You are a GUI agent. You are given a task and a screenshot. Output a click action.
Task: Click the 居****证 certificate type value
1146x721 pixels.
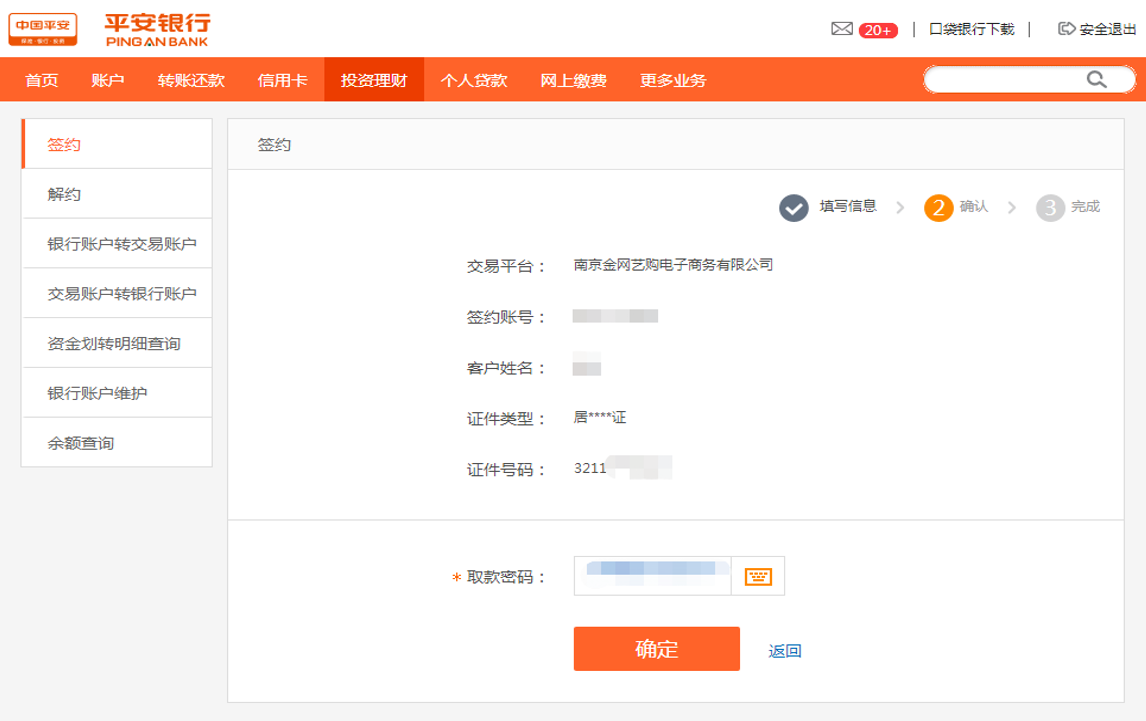point(600,418)
